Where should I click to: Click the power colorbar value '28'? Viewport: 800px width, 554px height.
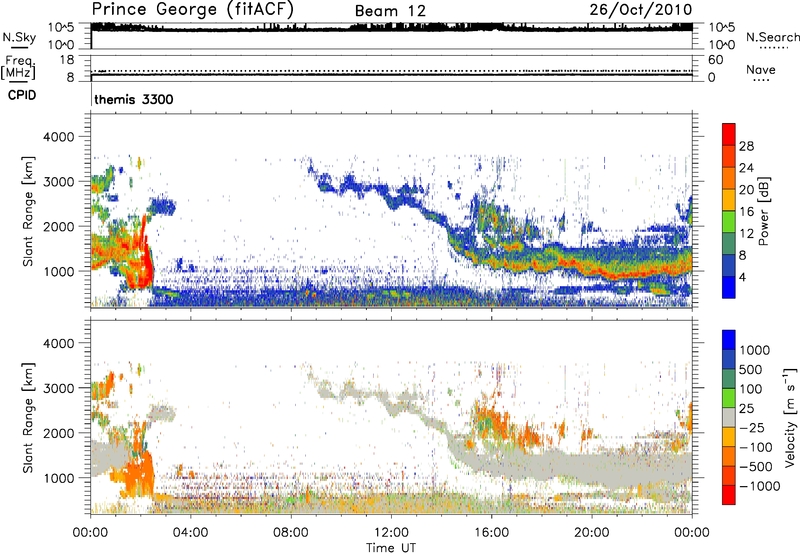tap(746, 146)
